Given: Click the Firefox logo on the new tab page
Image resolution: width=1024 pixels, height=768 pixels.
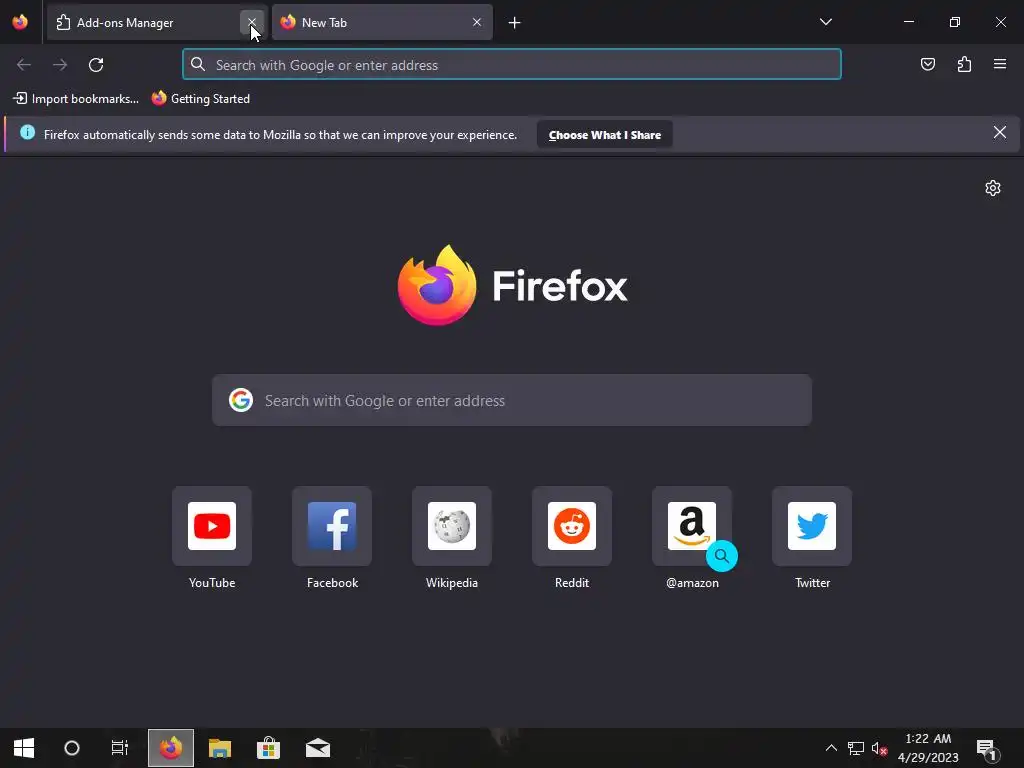Looking at the screenshot, I should pos(513,285).
